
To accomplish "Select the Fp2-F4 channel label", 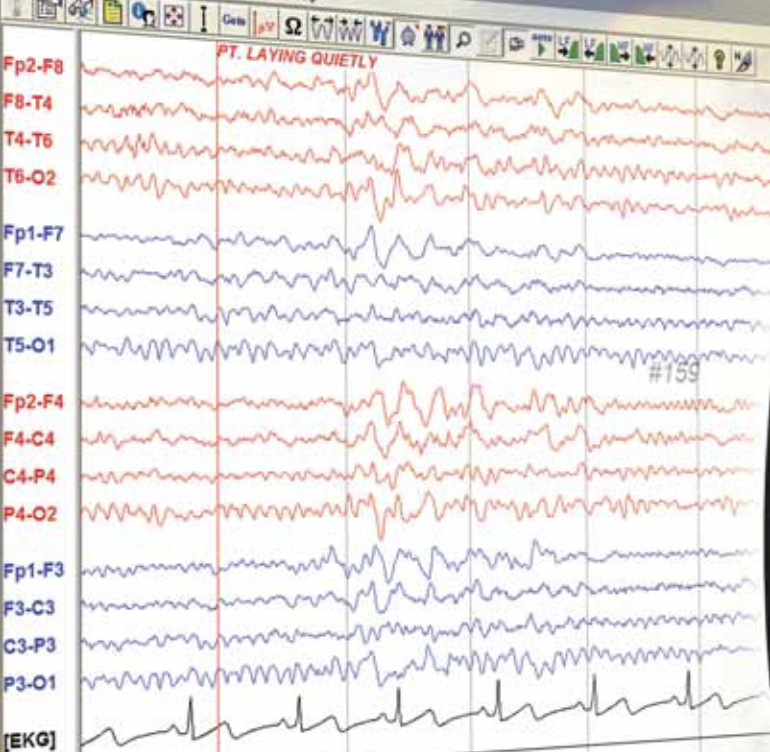I will tap(33, 402).
